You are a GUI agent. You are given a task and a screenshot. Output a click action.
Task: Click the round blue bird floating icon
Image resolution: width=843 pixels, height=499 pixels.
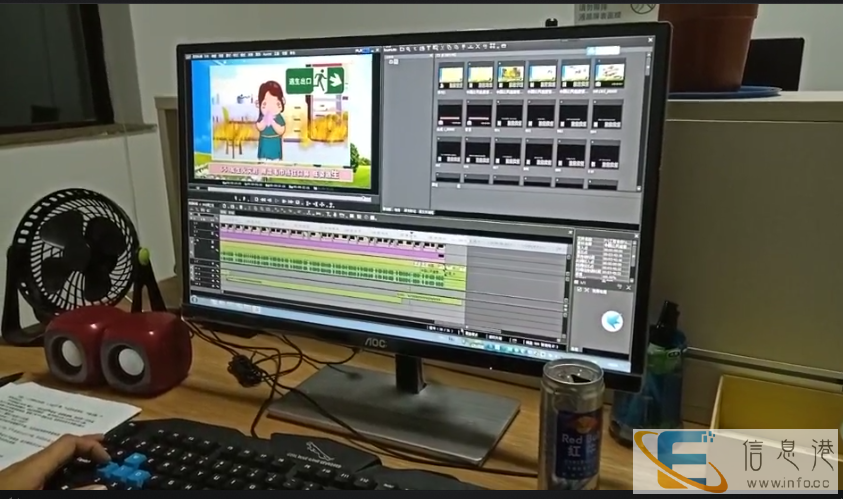point(612,321)
